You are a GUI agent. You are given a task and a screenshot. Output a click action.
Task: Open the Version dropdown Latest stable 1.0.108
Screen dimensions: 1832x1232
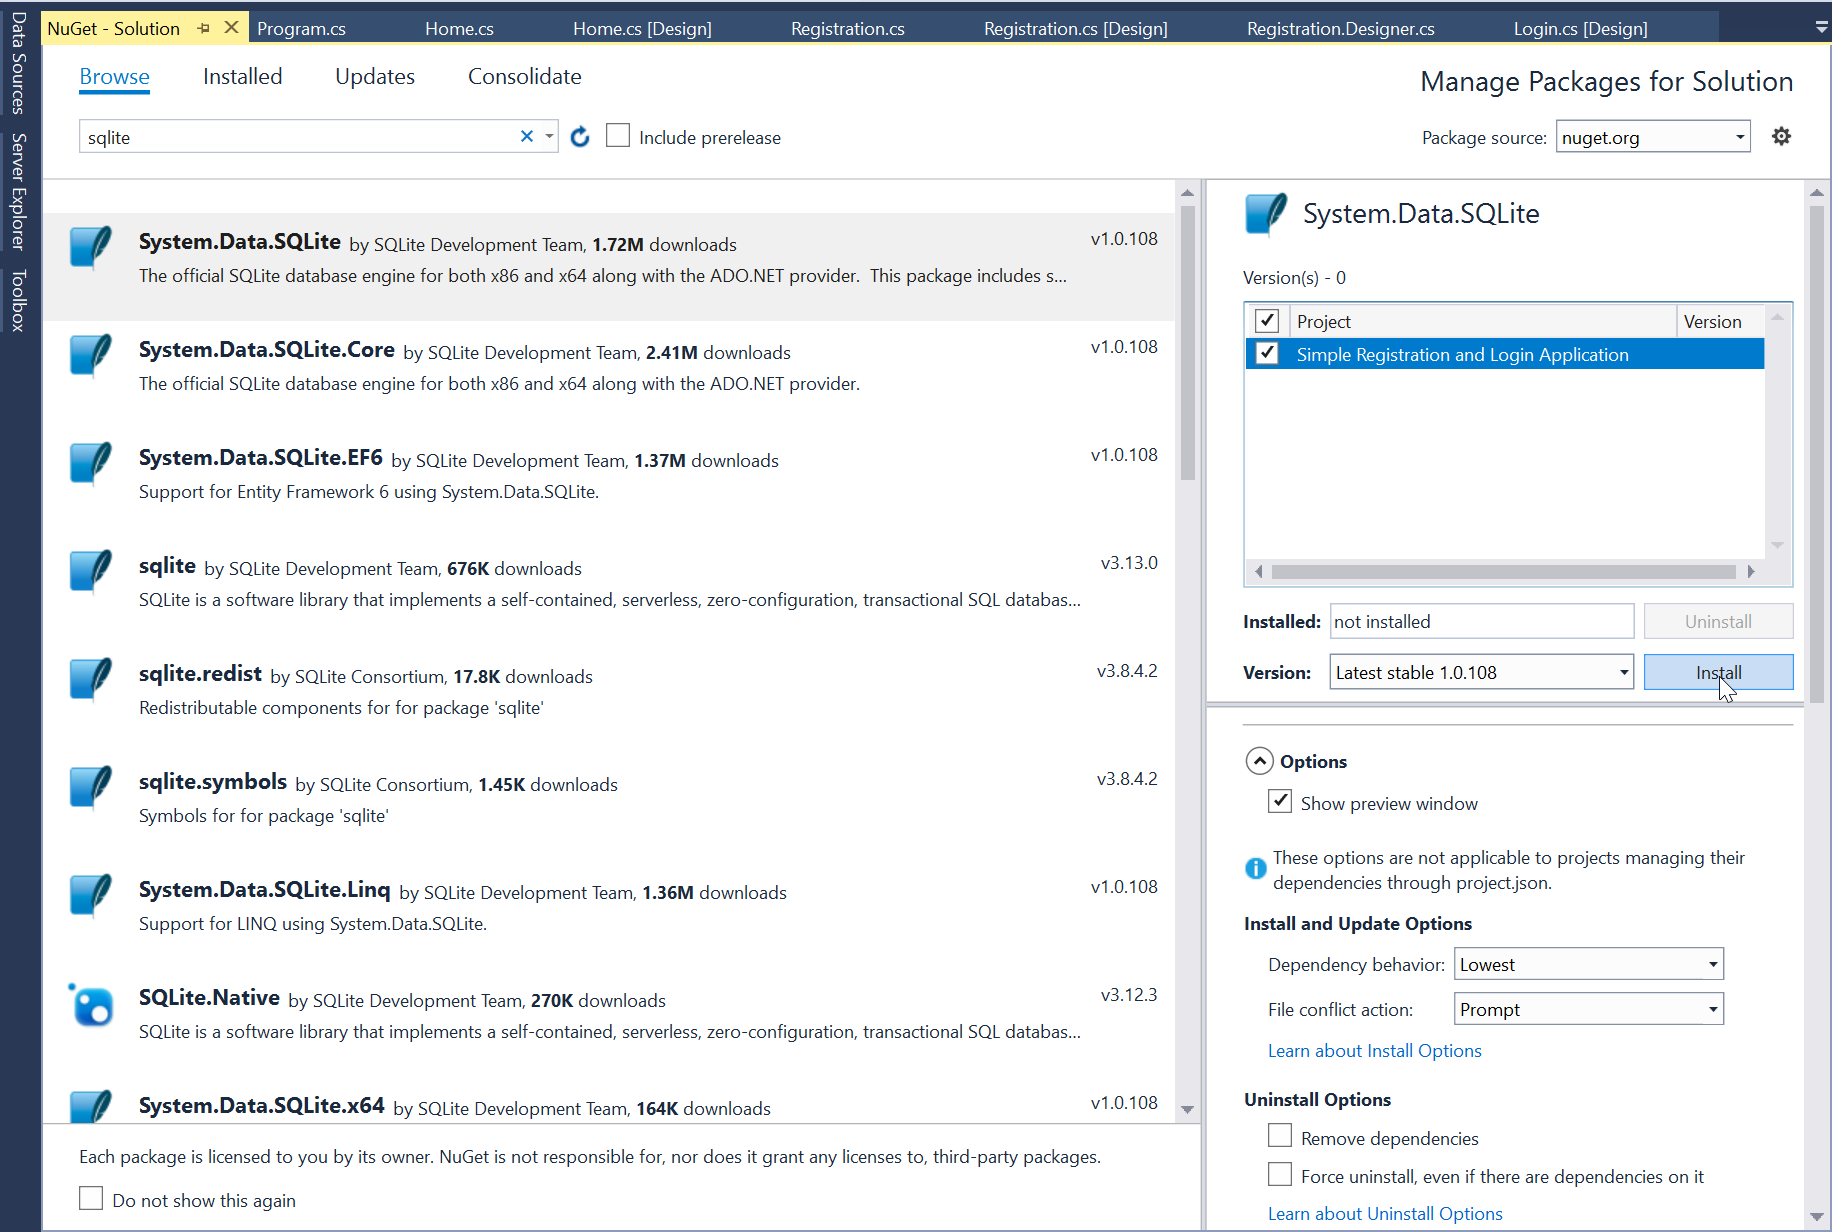click(1482, 672)
